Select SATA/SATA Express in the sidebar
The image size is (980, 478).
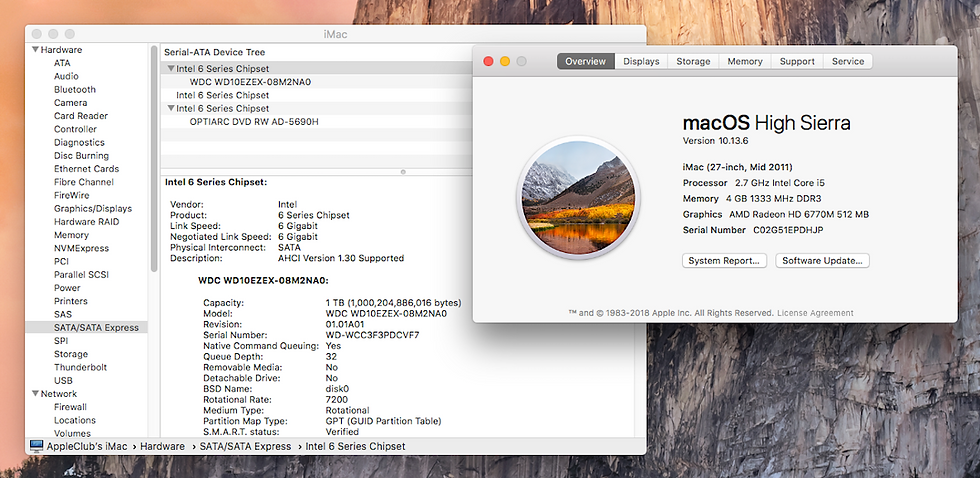point(86,327)
